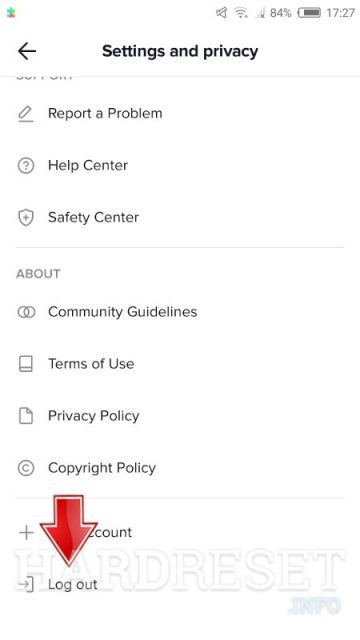View Terms of Use
Image resolution: width=360 pixels, height=640 pixels.
coord(180,364)
